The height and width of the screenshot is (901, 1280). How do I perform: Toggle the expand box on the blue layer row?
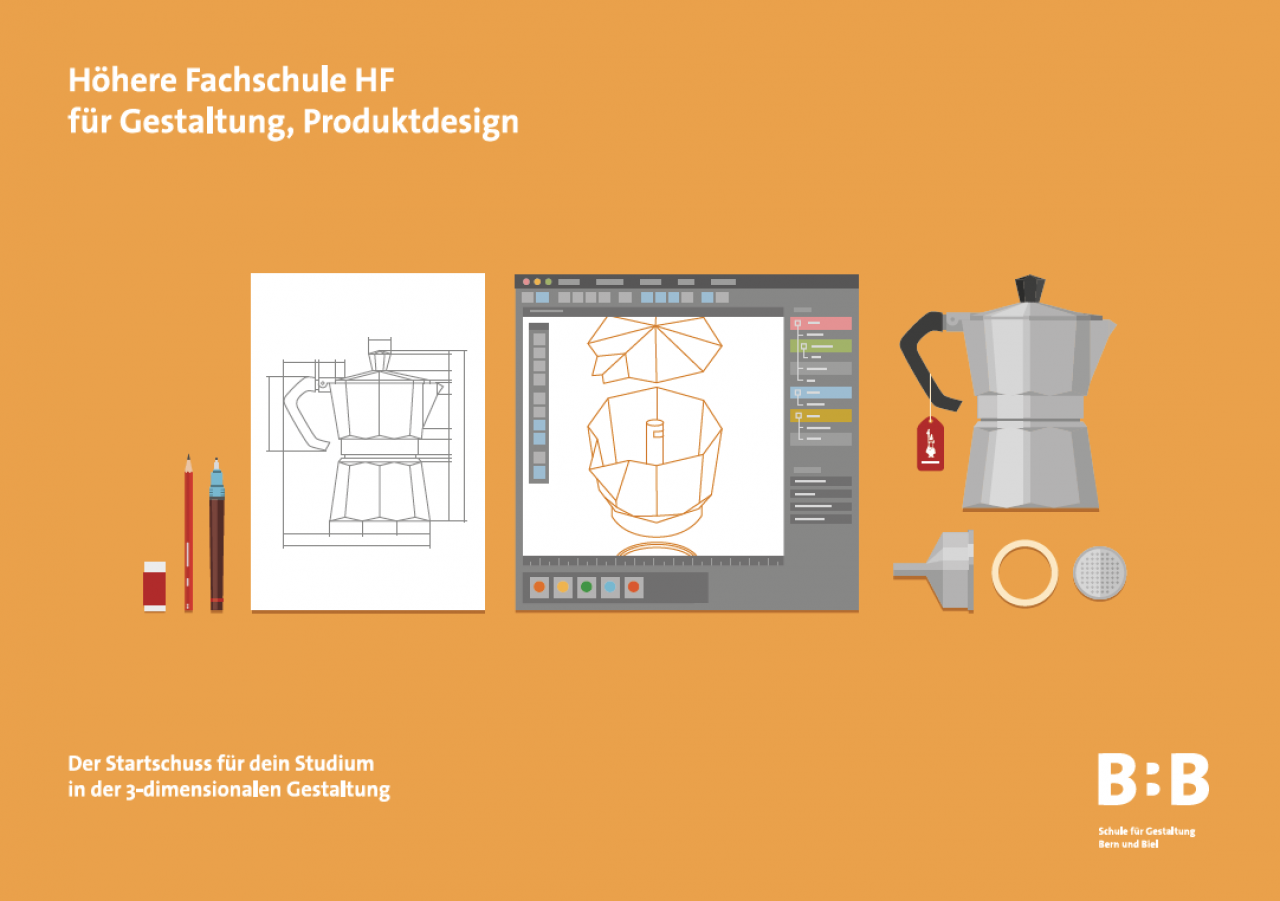point(797,393)
